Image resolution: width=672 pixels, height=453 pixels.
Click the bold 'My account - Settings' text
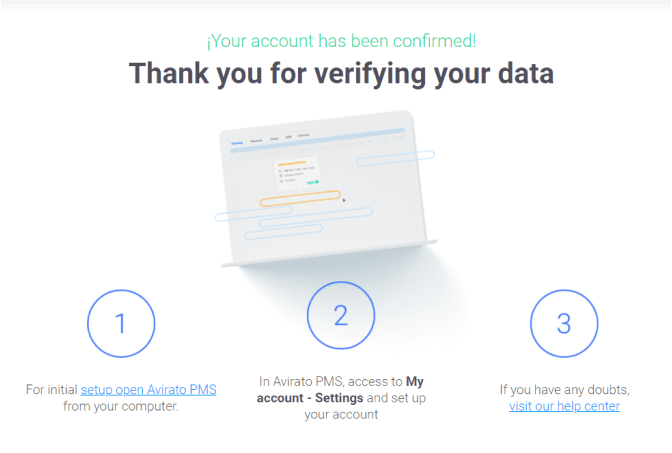(340, 390)
